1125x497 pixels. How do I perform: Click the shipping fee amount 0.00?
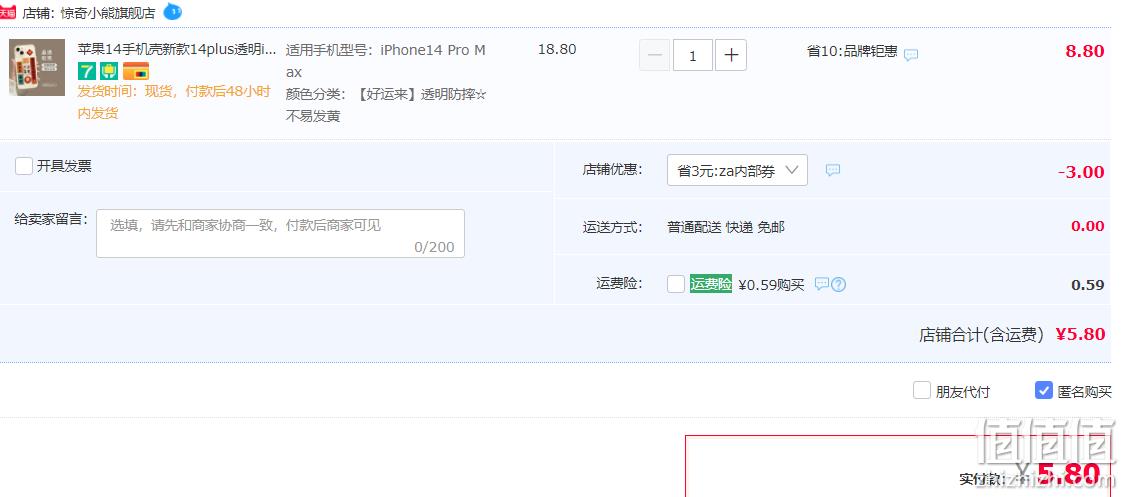point(1088,227)
